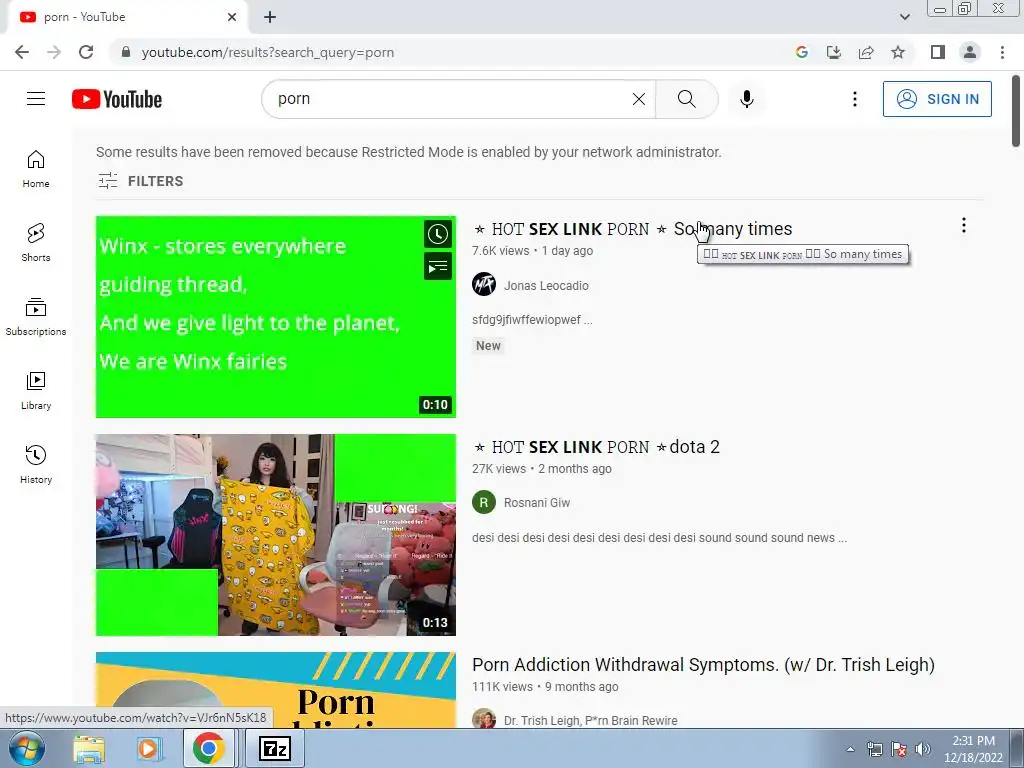1024x768 pixels.
Task: Open the Home sidebar item
Action: [x=36, y=169]
